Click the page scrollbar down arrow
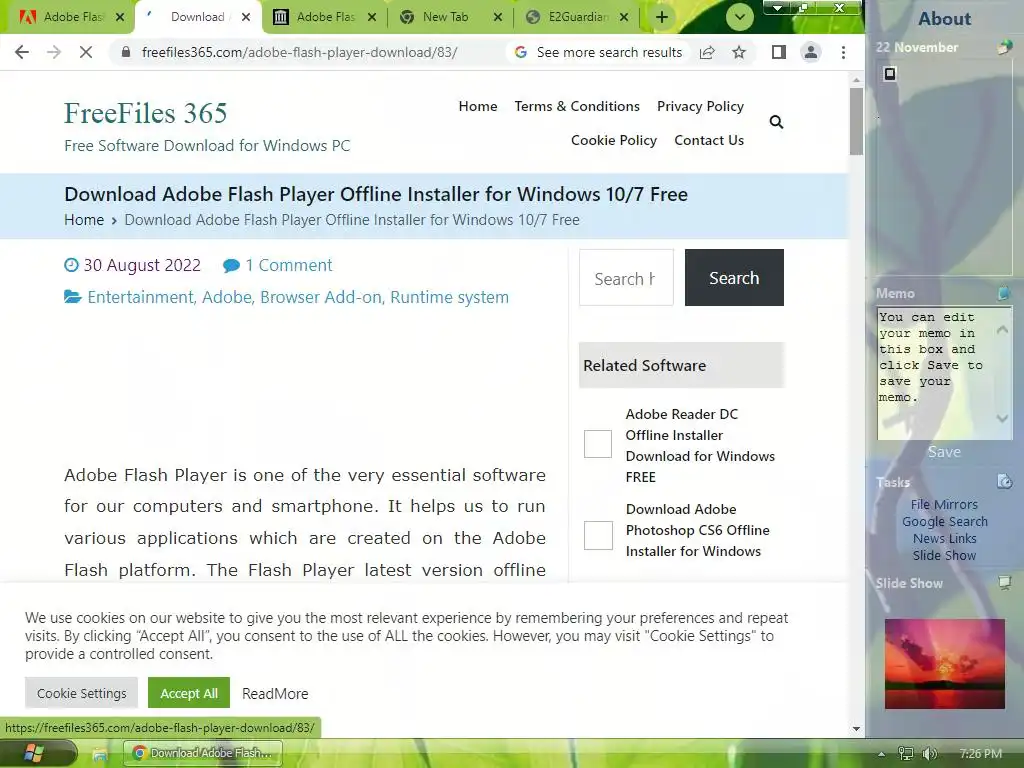Screen dimensions: 1024x768 click(x=856, y=729)
